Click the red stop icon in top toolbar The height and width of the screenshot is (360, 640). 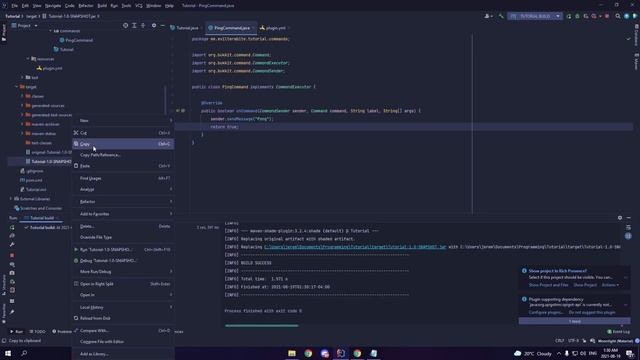[x=607, y=16]
